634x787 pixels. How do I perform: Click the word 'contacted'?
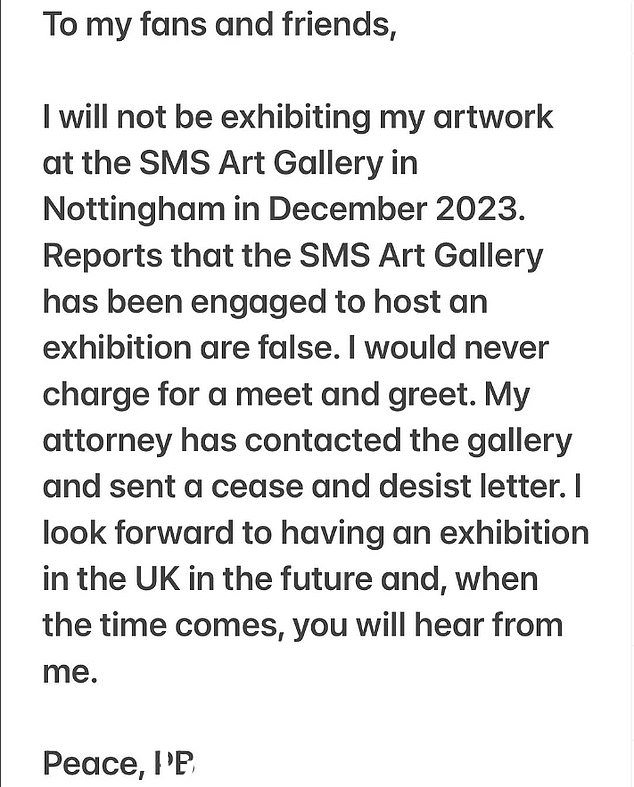323,440
